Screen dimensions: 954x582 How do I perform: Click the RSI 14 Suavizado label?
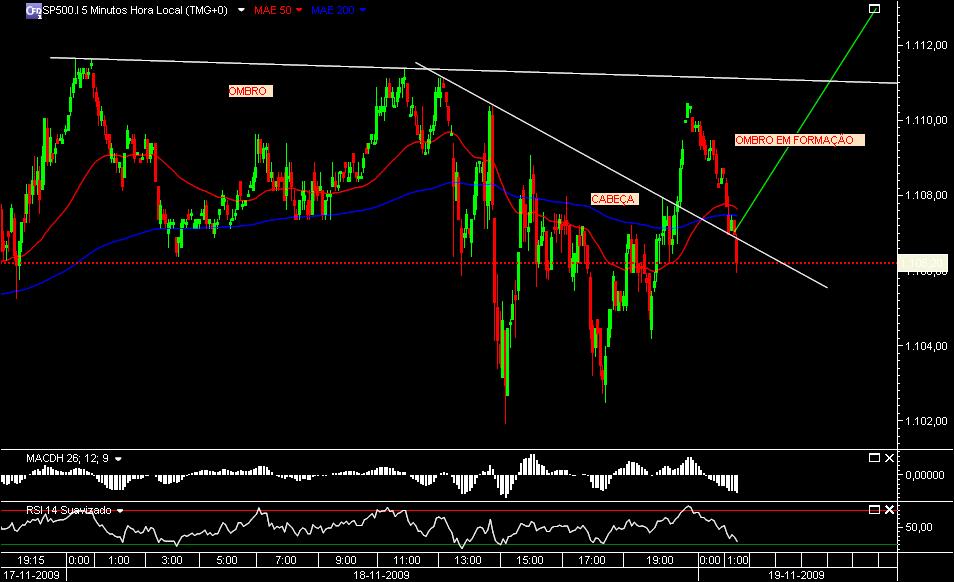click(x=69, y=510)
